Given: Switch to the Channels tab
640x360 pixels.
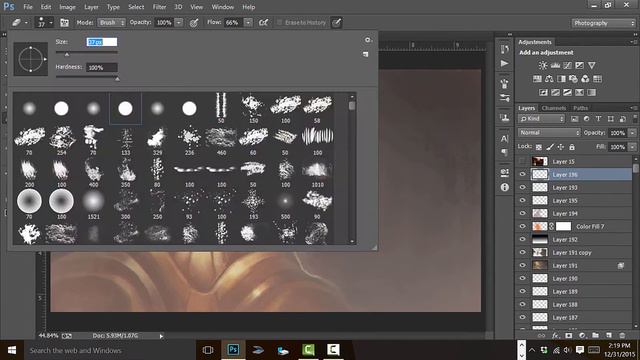Looking at the screenshot, I should point(554,108).
